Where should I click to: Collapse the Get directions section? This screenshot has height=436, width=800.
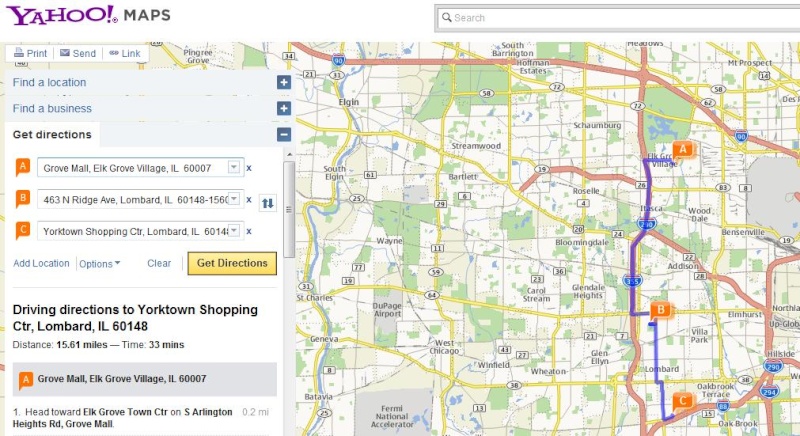[x=284, y=134]
